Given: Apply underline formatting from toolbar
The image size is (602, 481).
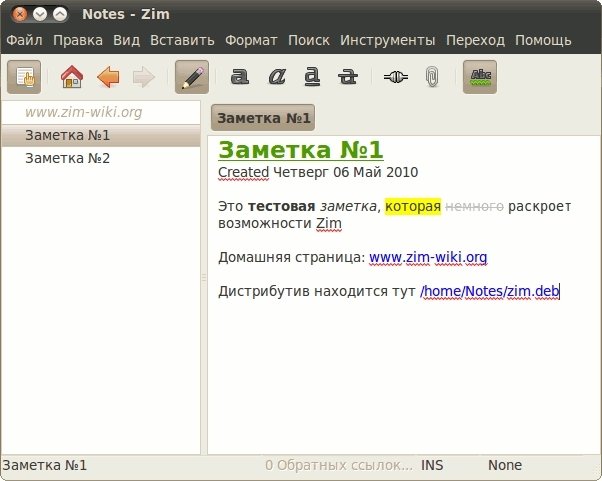Looking at the screenshot, I should coord(312,76).
